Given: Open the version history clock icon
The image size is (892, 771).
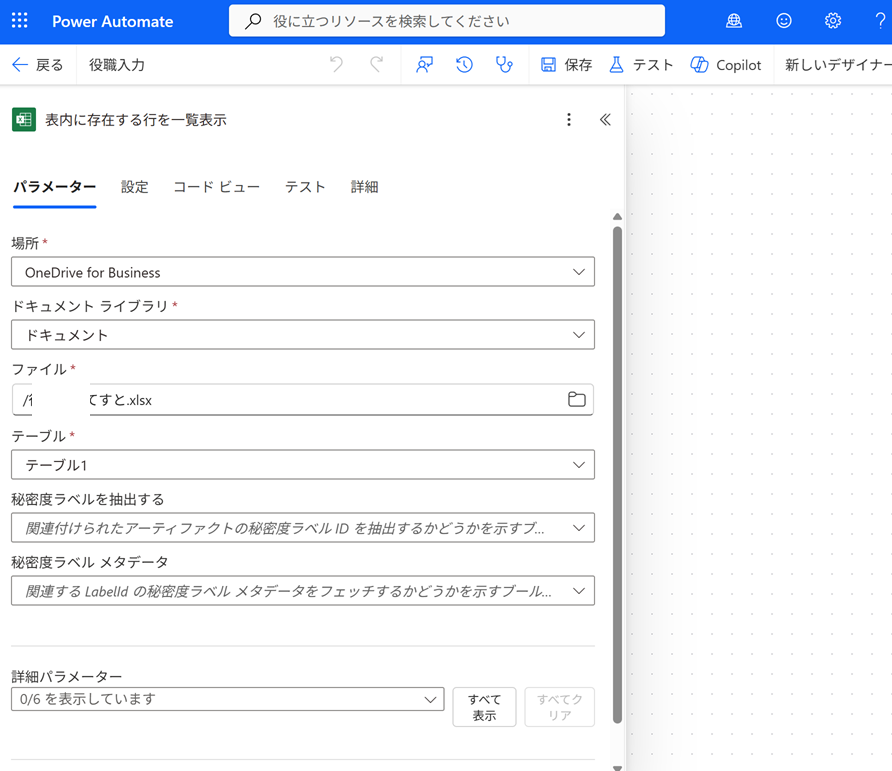Looking at the screenshot, I should tap(464, 65).
